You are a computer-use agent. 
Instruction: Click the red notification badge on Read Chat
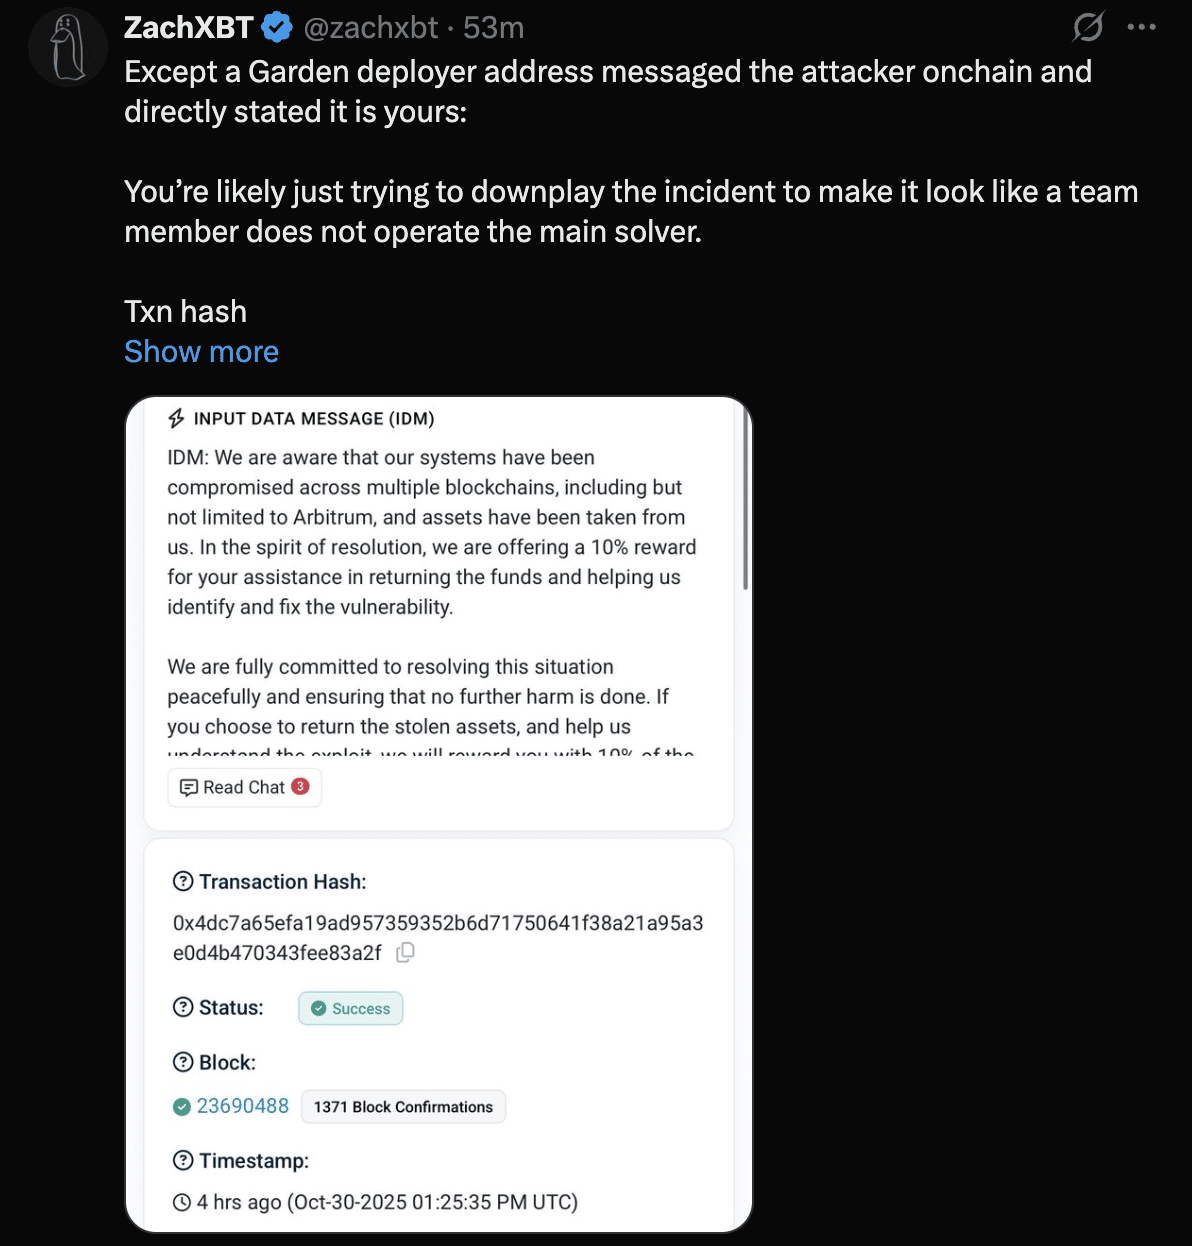point(299,786)
